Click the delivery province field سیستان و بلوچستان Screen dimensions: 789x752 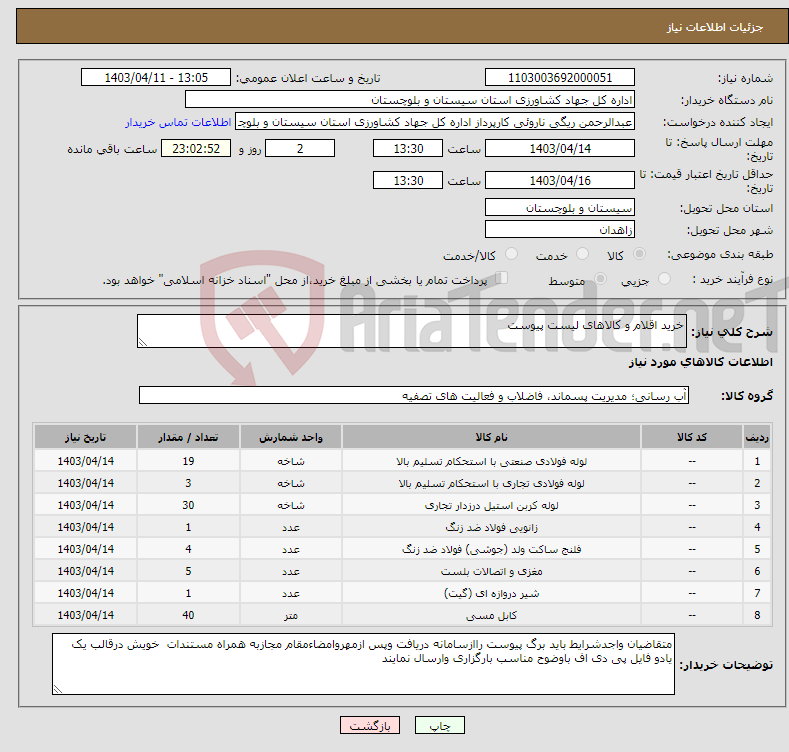click(x=560, y=207)
